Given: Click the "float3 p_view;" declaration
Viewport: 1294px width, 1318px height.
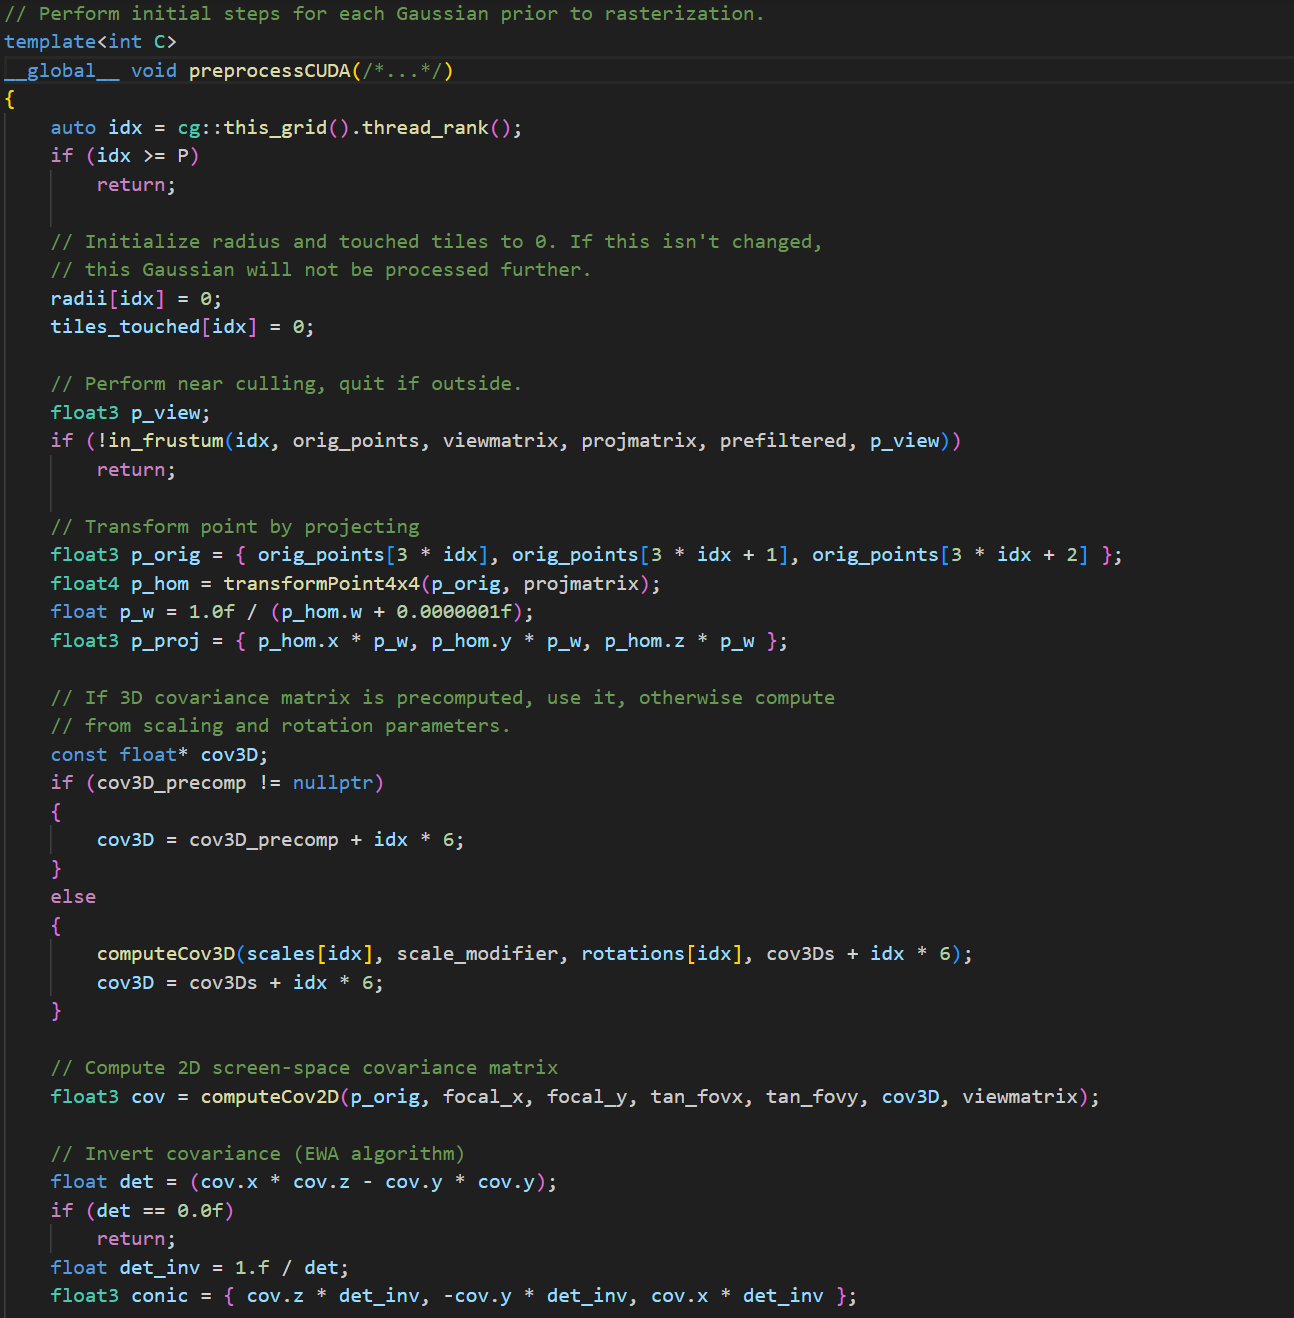Looking at the screenshot, I should [x=130, y=413].
